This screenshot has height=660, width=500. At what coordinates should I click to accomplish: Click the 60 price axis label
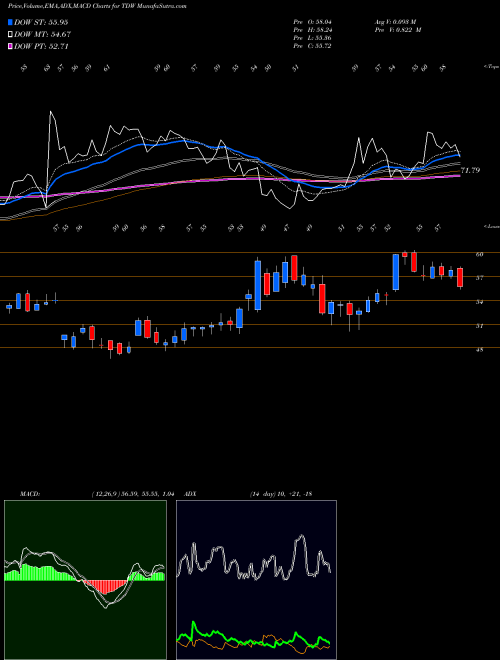click(x=480, y=254)
